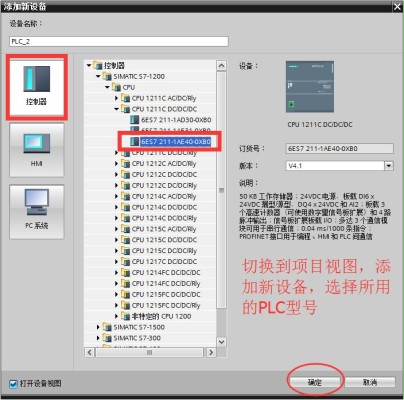404x400 pixels.
Task: Toggle the 打开设备视图 checkbox
Action: point(13,384)
